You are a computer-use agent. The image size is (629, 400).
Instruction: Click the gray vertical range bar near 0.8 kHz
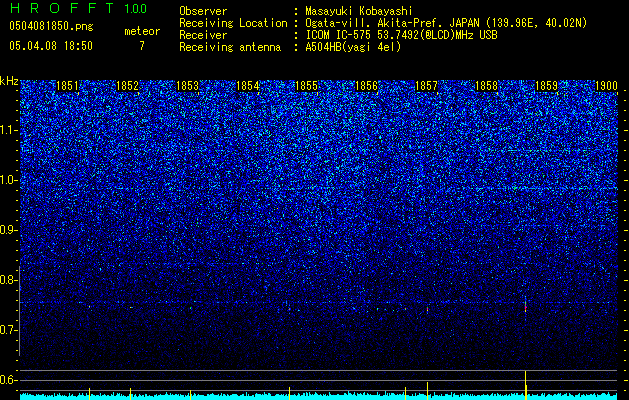coord(19,311)
